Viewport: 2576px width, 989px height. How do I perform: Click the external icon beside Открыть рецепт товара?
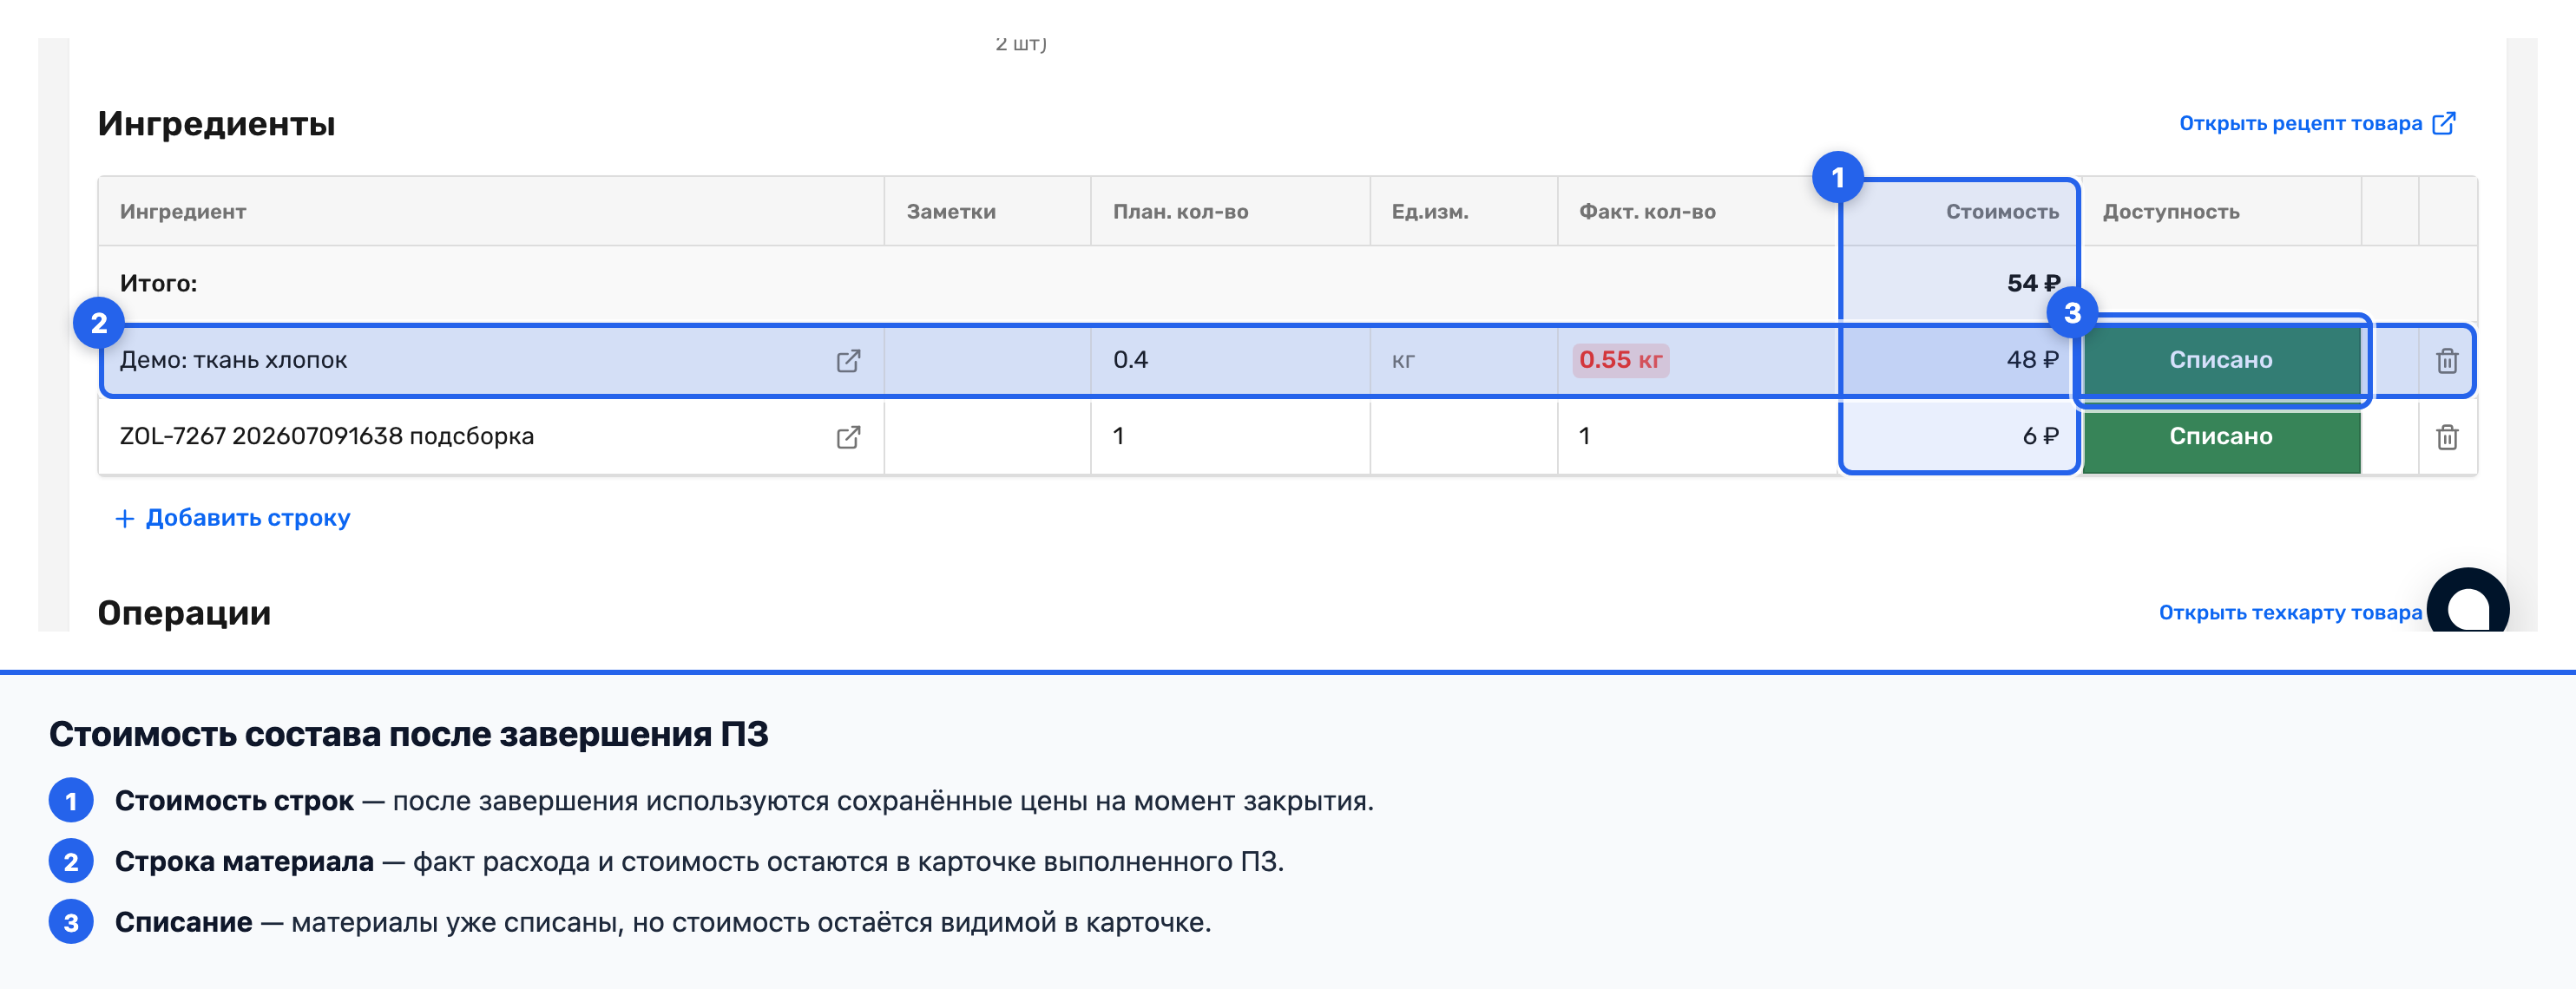coord(2443,123)
